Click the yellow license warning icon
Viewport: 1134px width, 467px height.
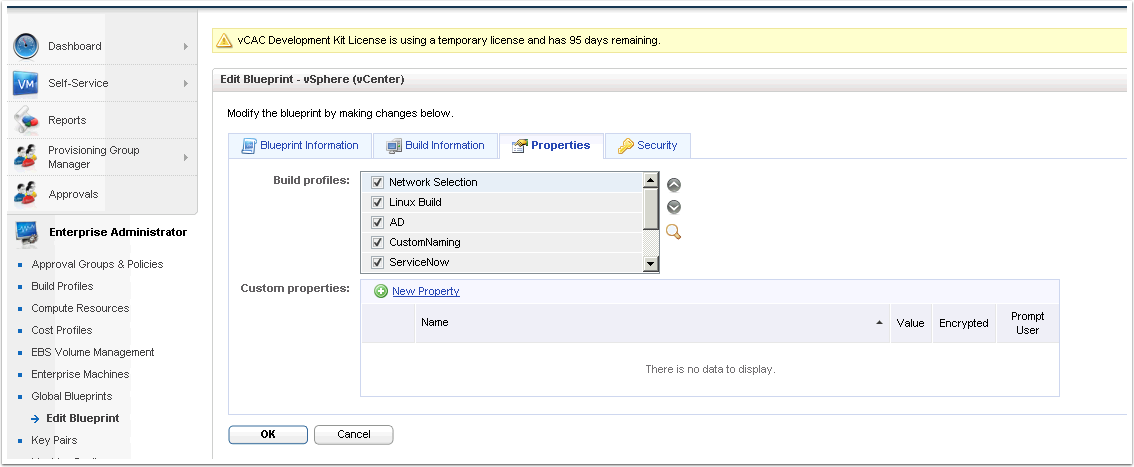pos(224,40)
